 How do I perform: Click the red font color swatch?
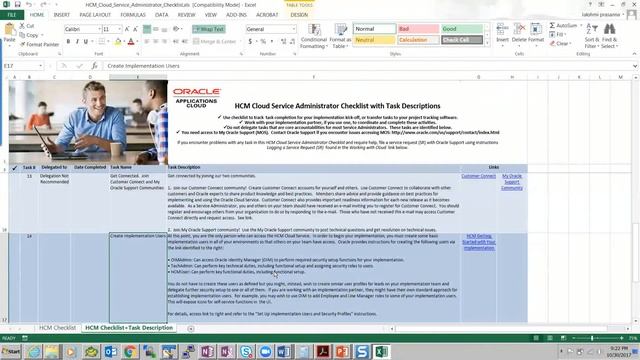[x=131, y=41]
